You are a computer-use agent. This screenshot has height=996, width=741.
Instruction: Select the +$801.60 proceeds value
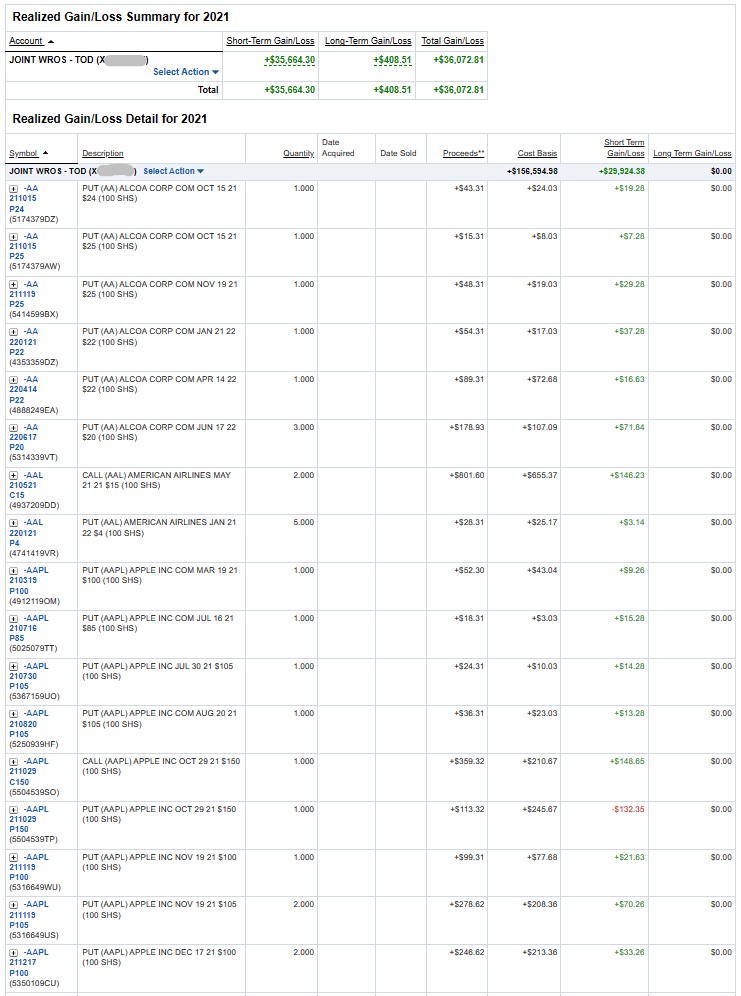[467, 475]
